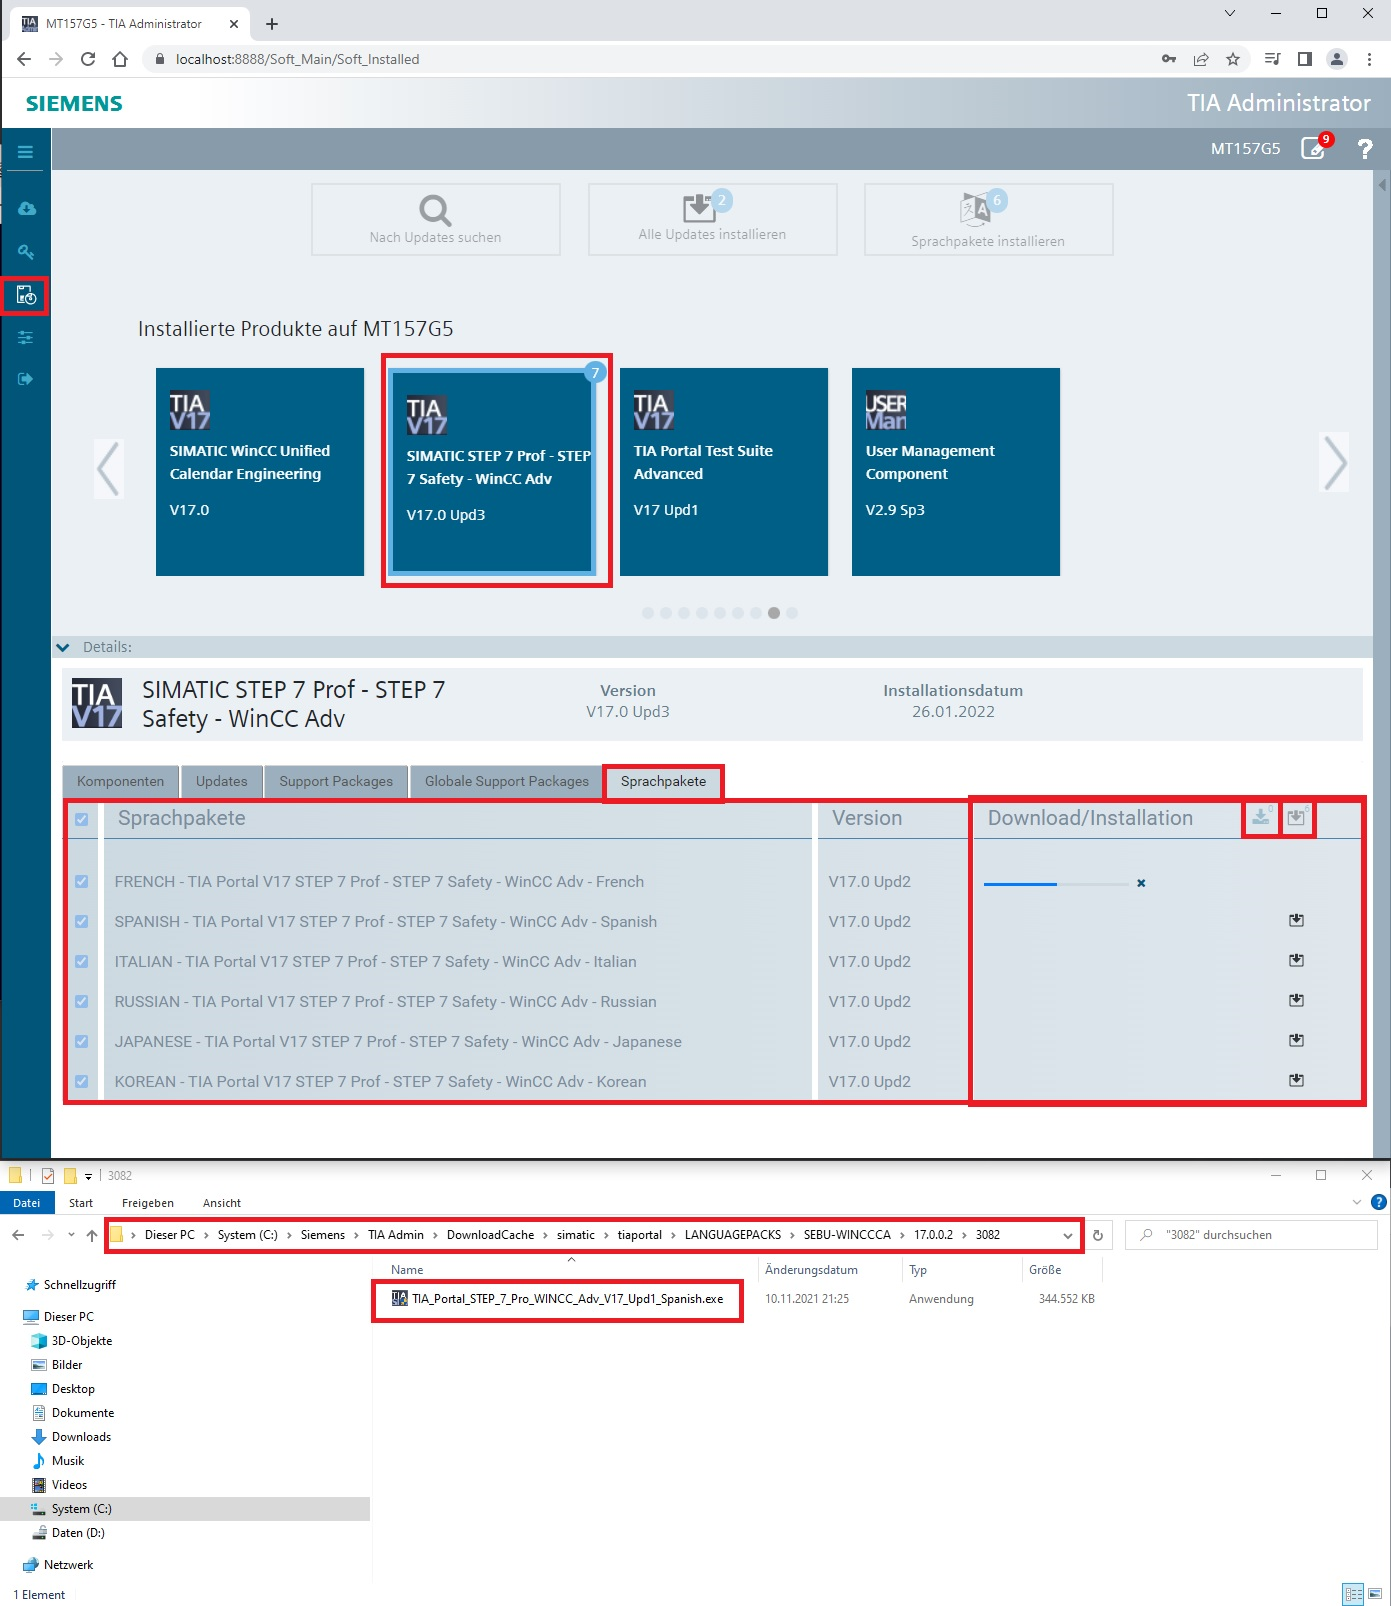This screenshot has height=1606, width=1391.
Task: Click Sprachpakete installieren button
Action: pos(989,219)
